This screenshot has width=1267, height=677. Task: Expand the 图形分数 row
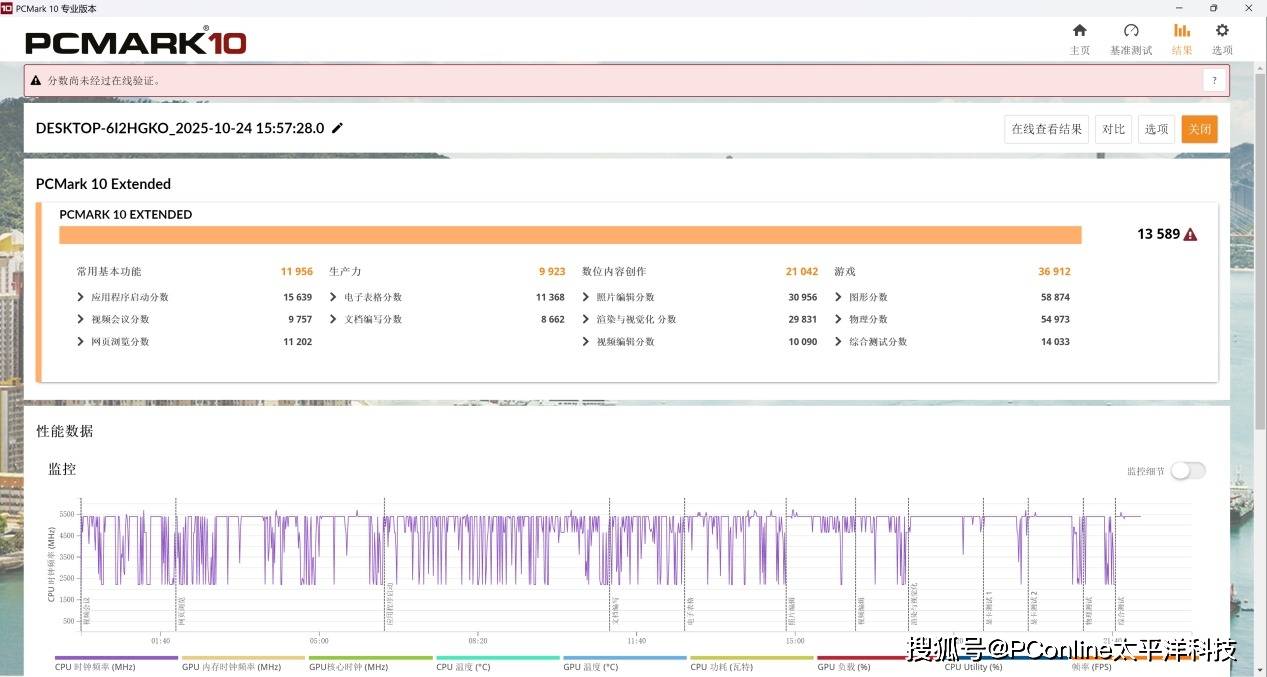tap(839, 297)
